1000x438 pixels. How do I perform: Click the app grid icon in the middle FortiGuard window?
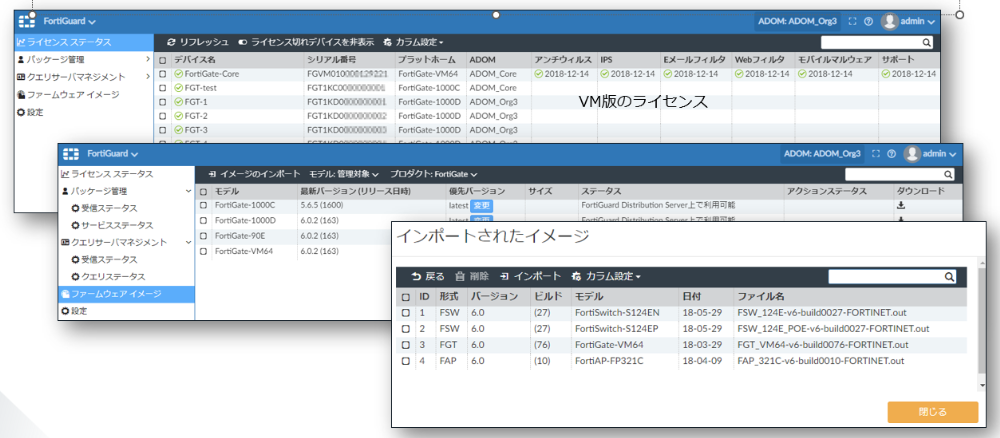point(71,154)
